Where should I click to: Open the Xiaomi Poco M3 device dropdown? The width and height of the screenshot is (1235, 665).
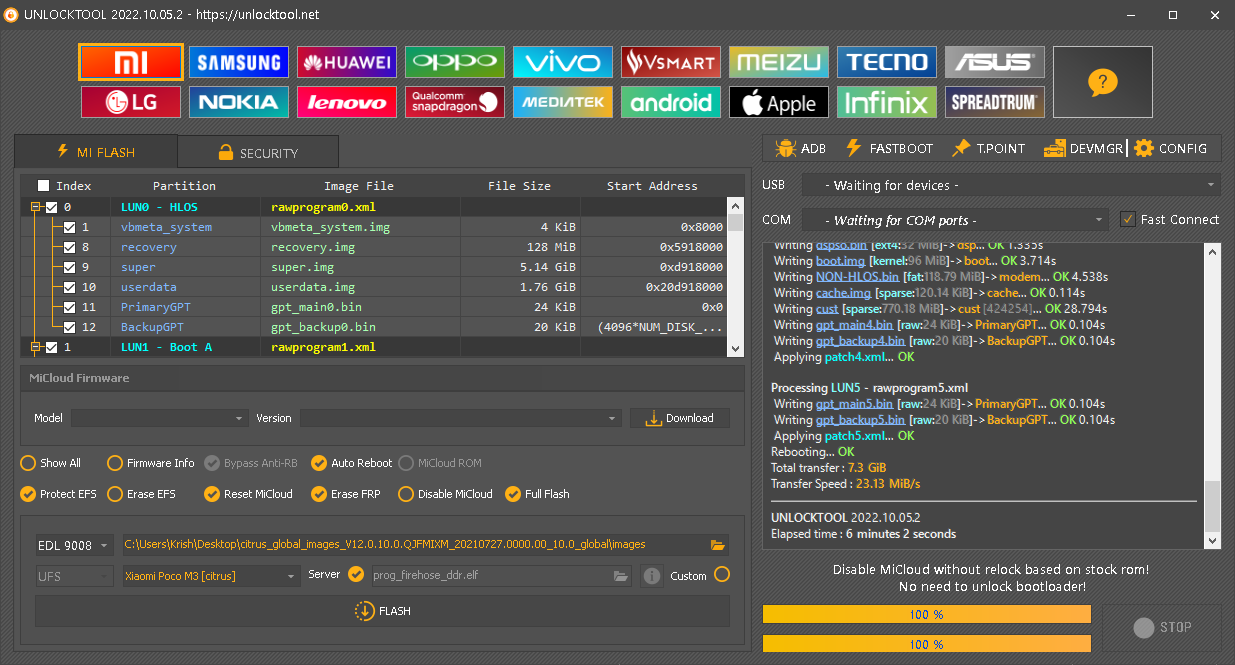tap(210, 576)
